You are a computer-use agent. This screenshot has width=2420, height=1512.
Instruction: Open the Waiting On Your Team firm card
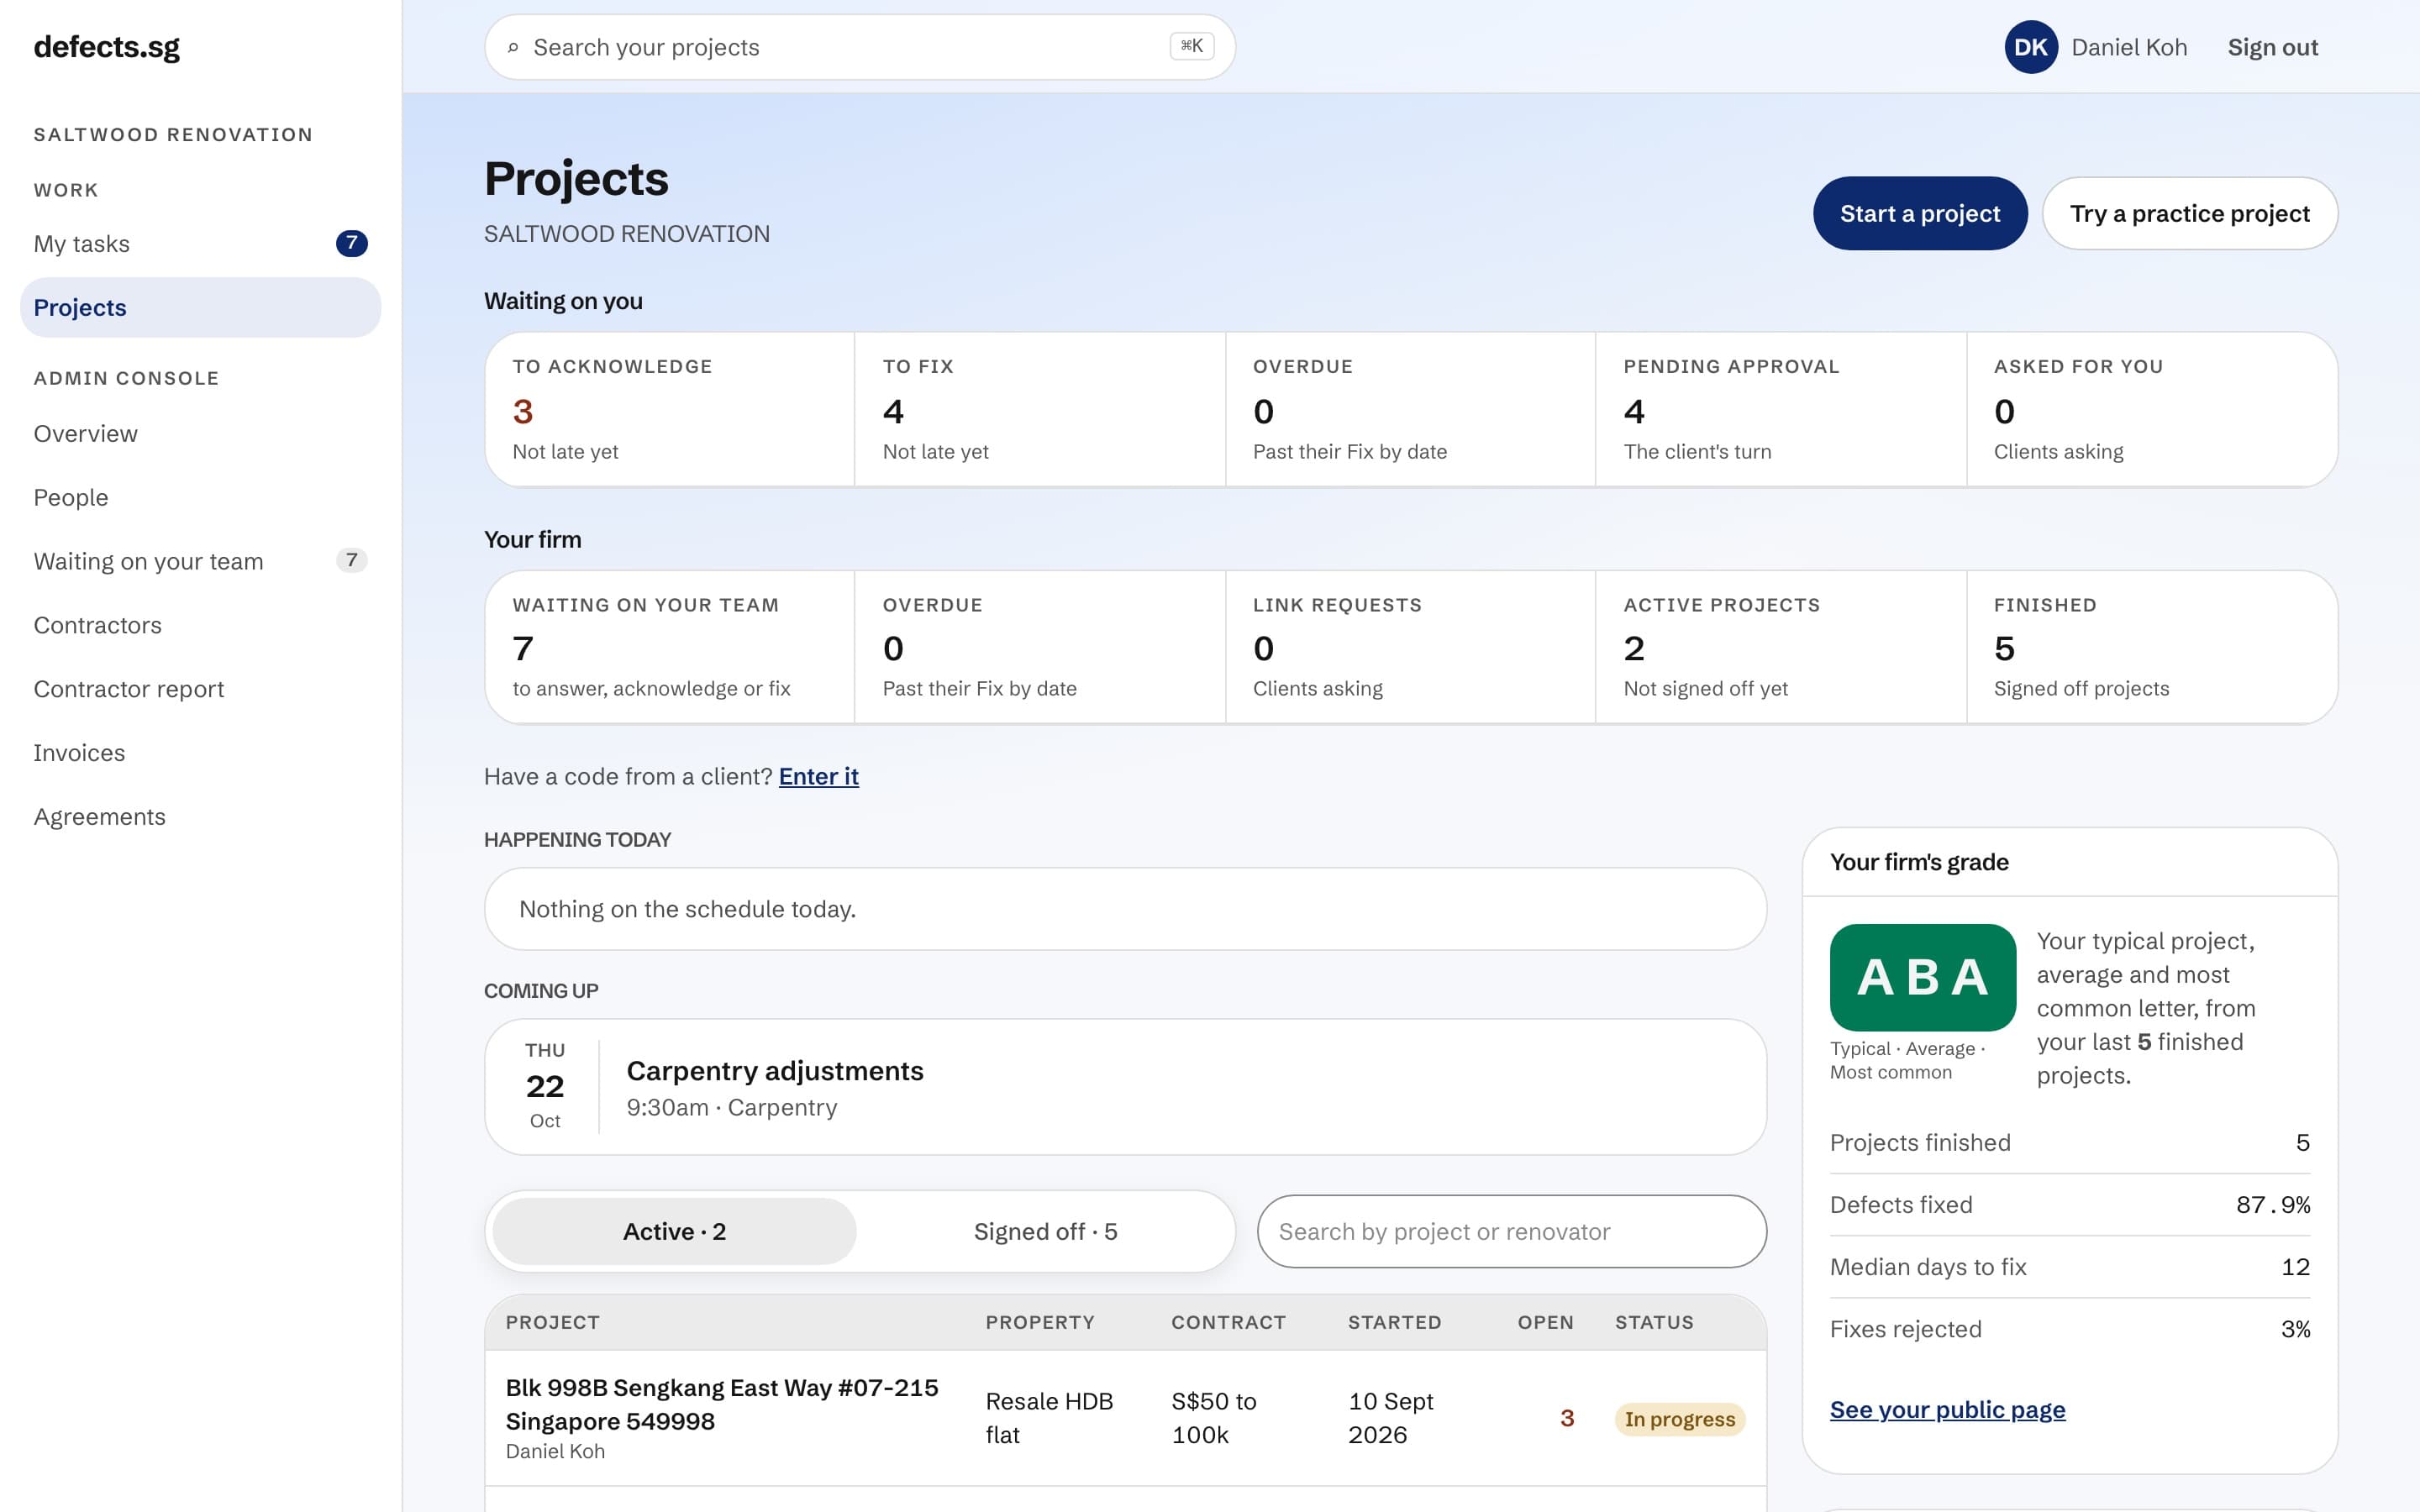point(670,647)
